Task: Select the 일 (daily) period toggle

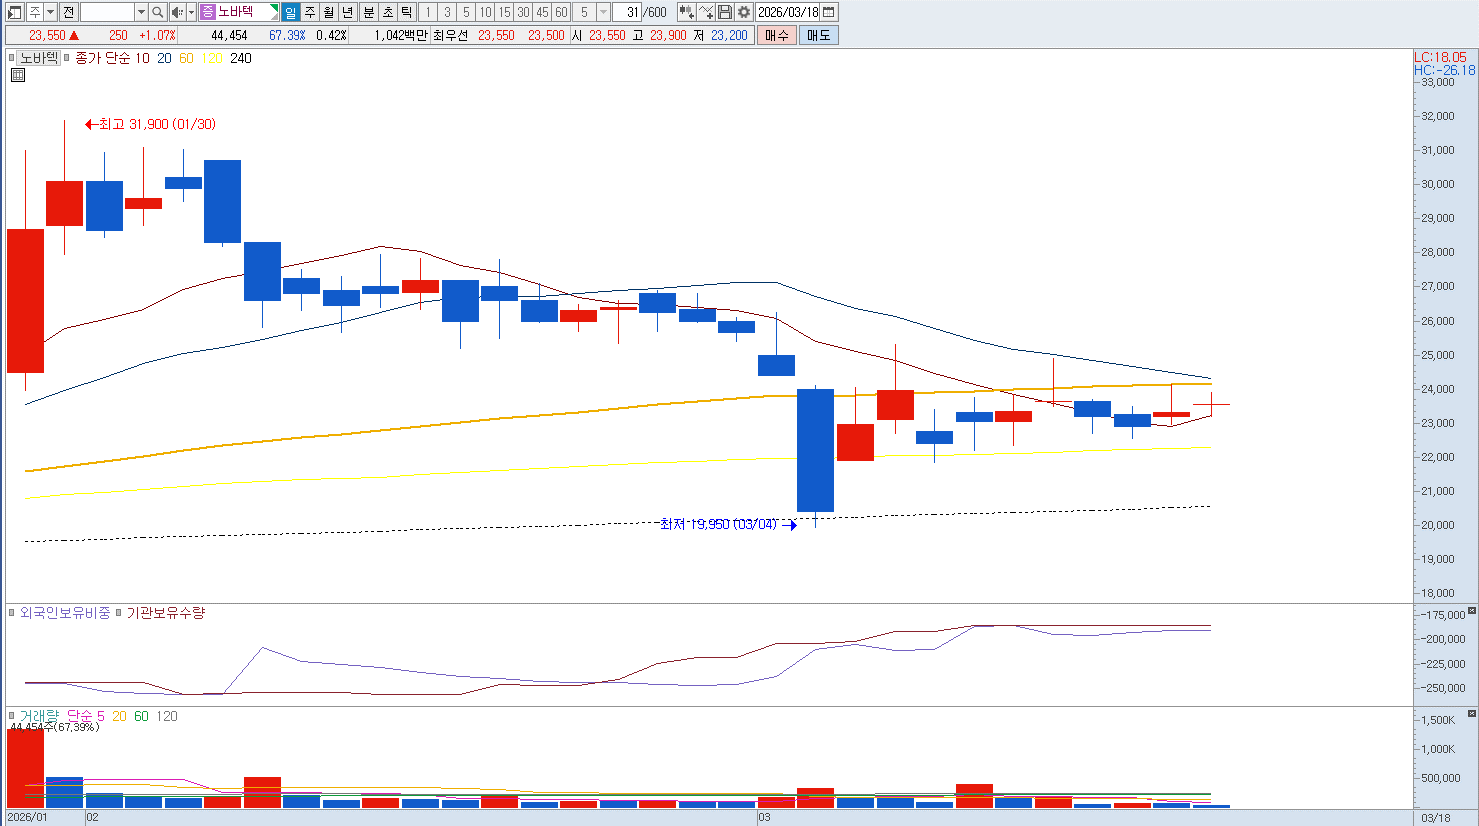Action: (290, 12)
